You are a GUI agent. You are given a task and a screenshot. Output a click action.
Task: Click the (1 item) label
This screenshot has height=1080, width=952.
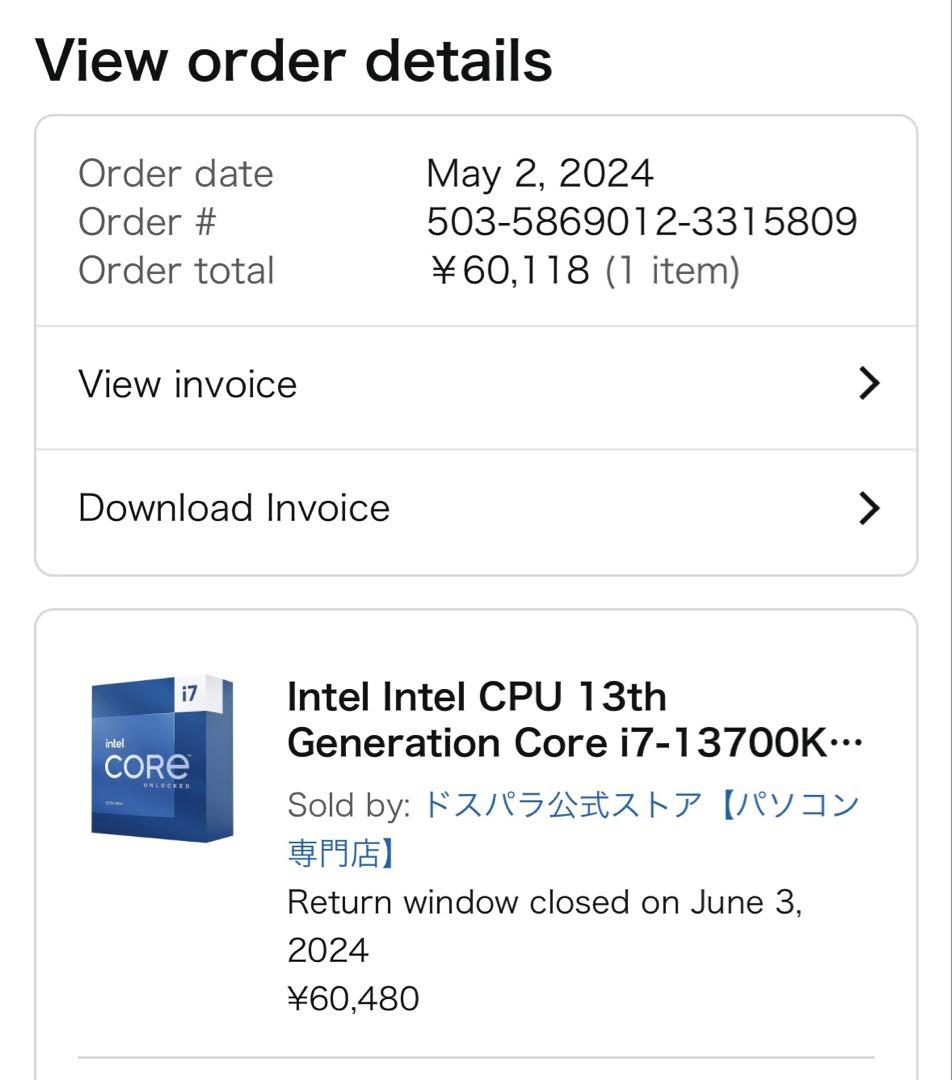click(680, 270)
